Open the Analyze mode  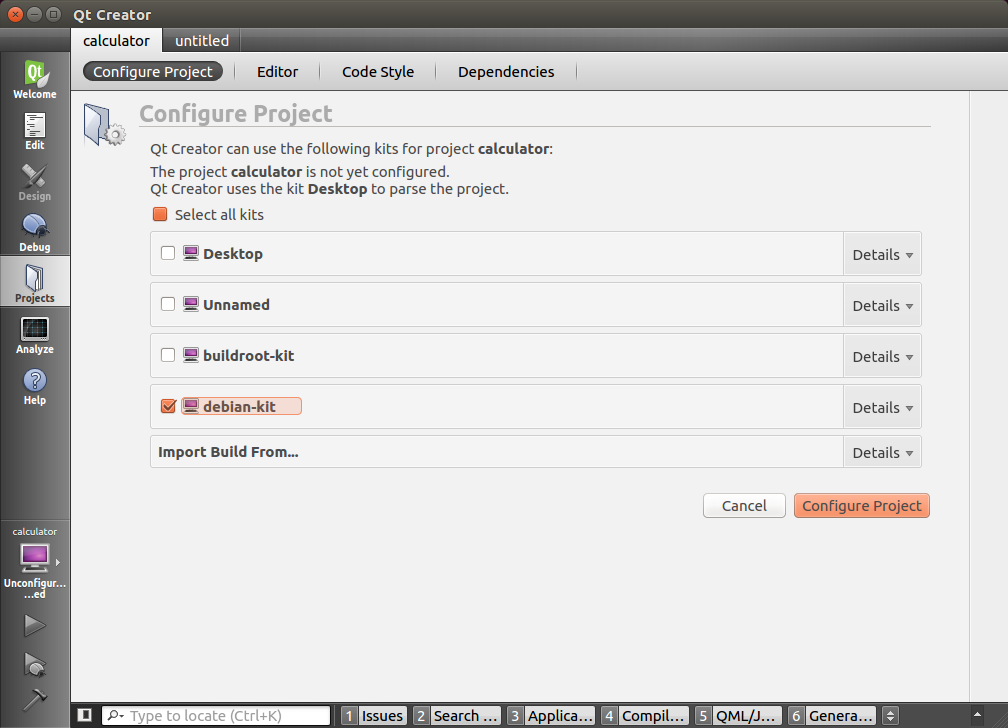pyautogui.click(x=35, y=334)
